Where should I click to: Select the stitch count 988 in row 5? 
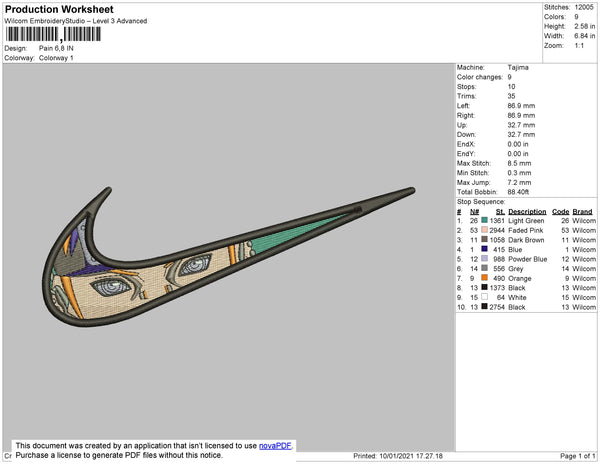point(499,259)
